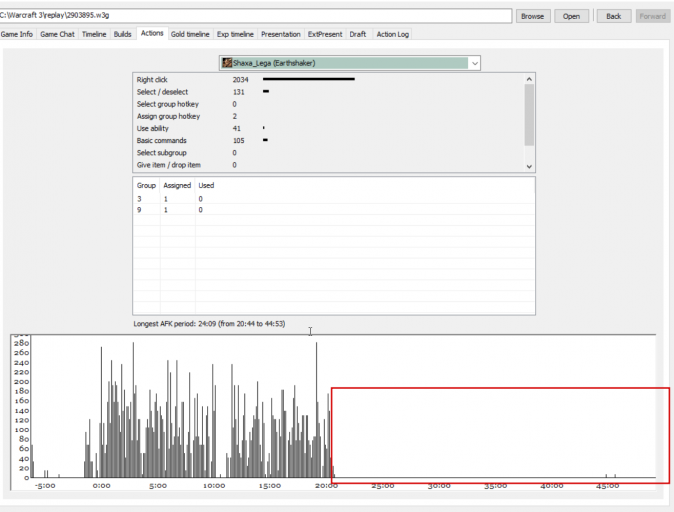Switch to the Exp timeline tab

pos(235,34)
